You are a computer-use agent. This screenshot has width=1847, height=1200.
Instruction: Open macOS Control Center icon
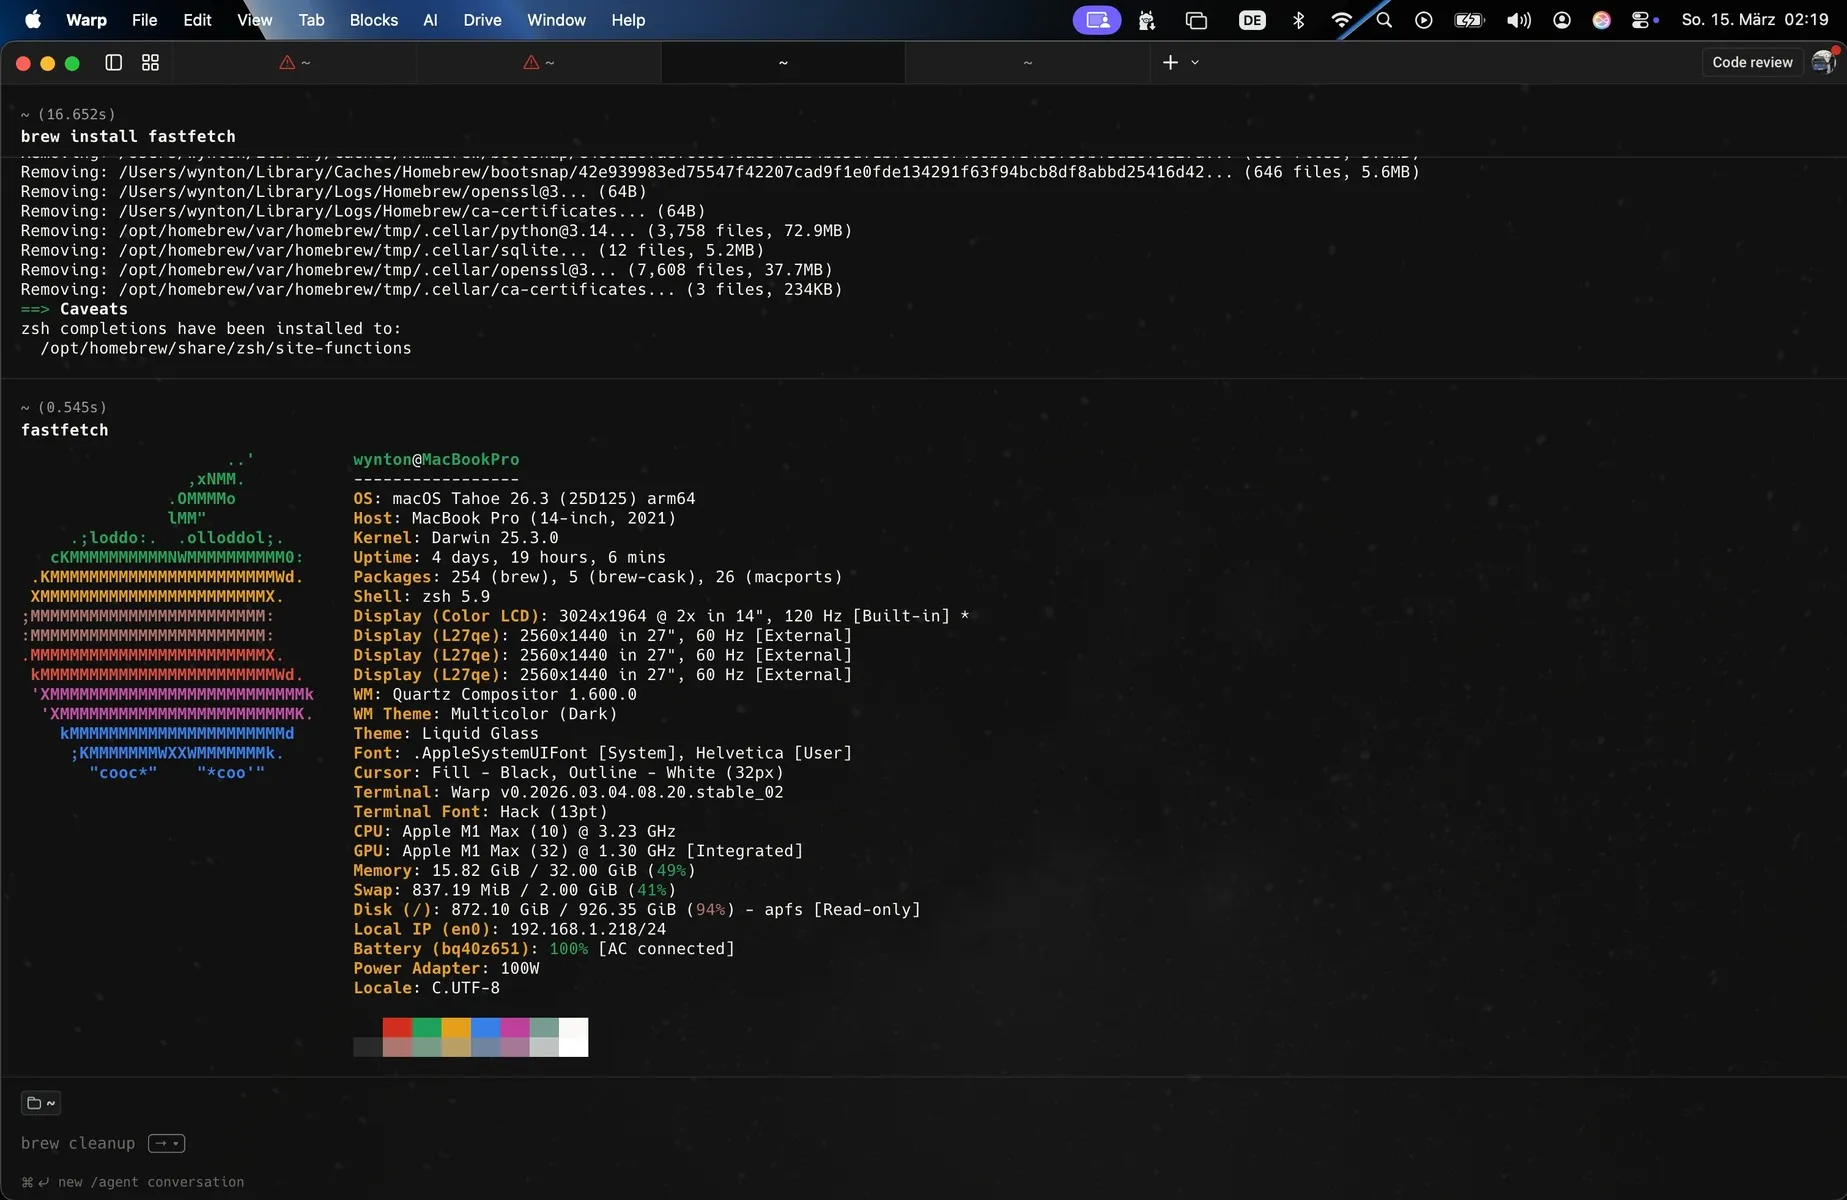1642,20
